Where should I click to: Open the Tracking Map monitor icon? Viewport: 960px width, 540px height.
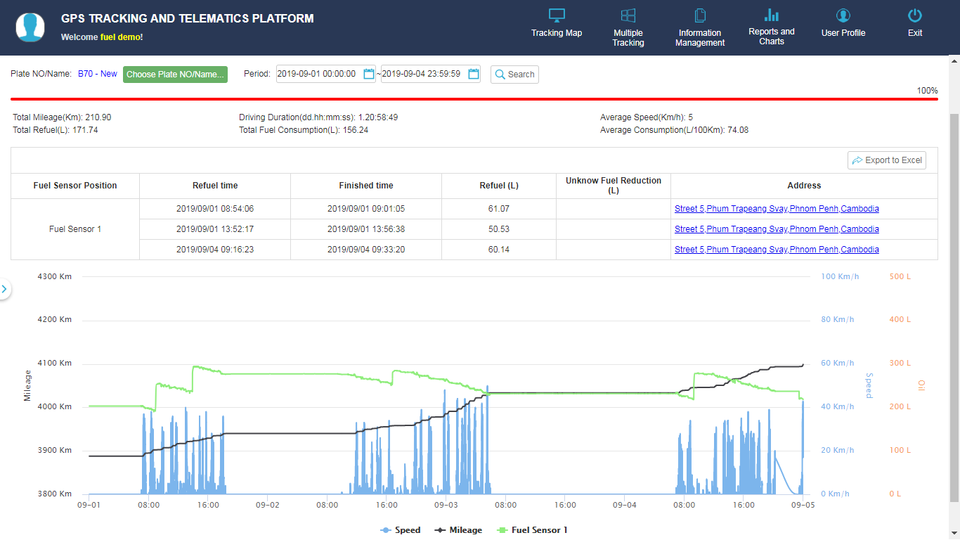point(557,16)
